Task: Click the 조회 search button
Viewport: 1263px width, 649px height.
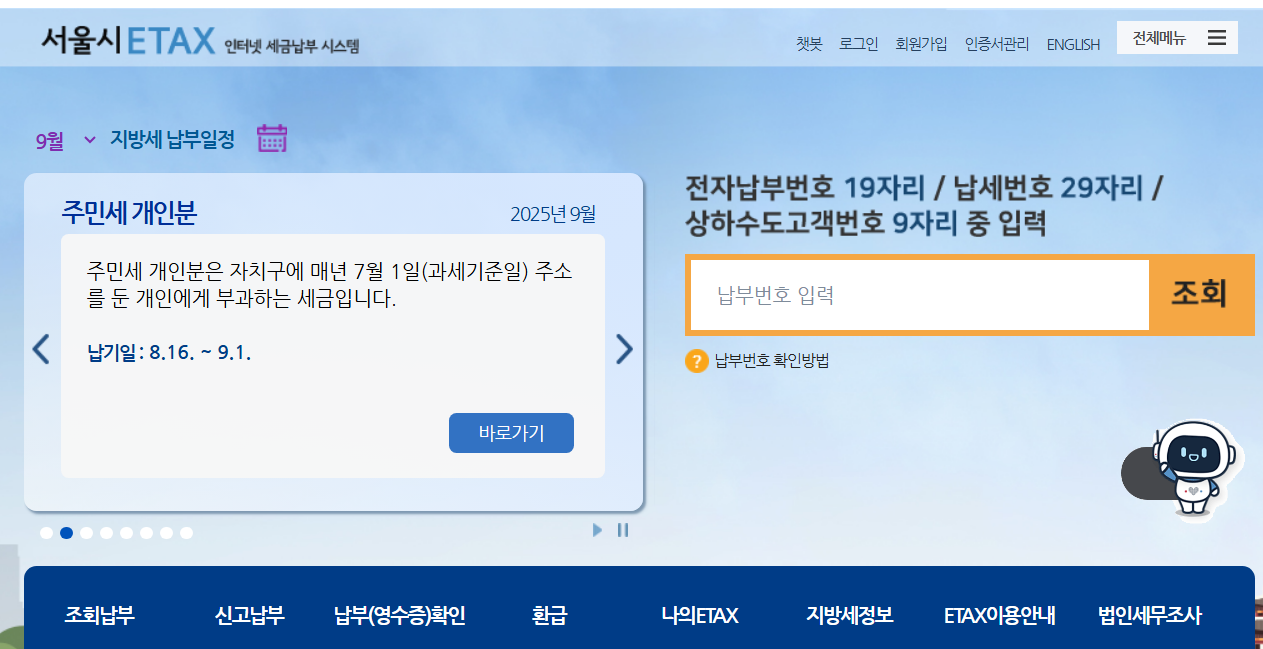Action: [x=1199, y=294]
